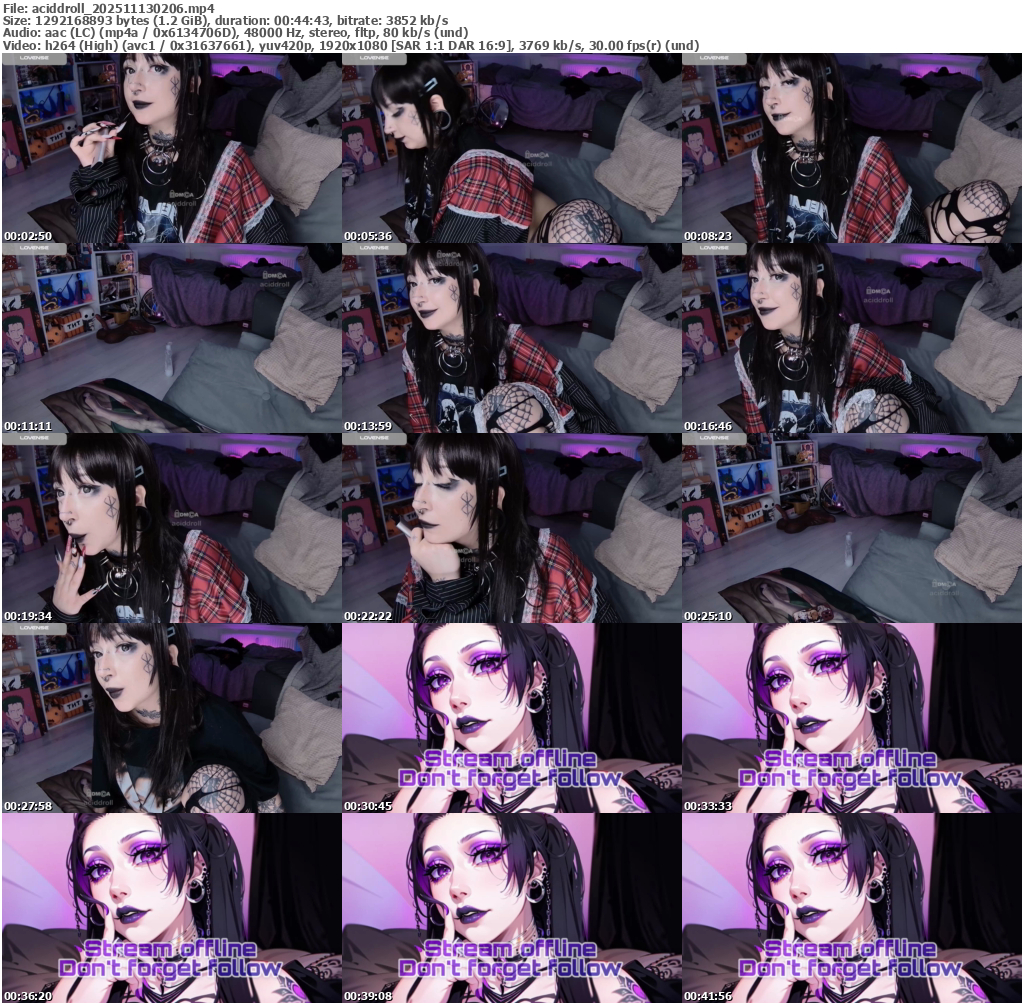Select the stream offline frame at 00:36:20
Screen dimensions: 1024x1003
[x=171, y=908]
